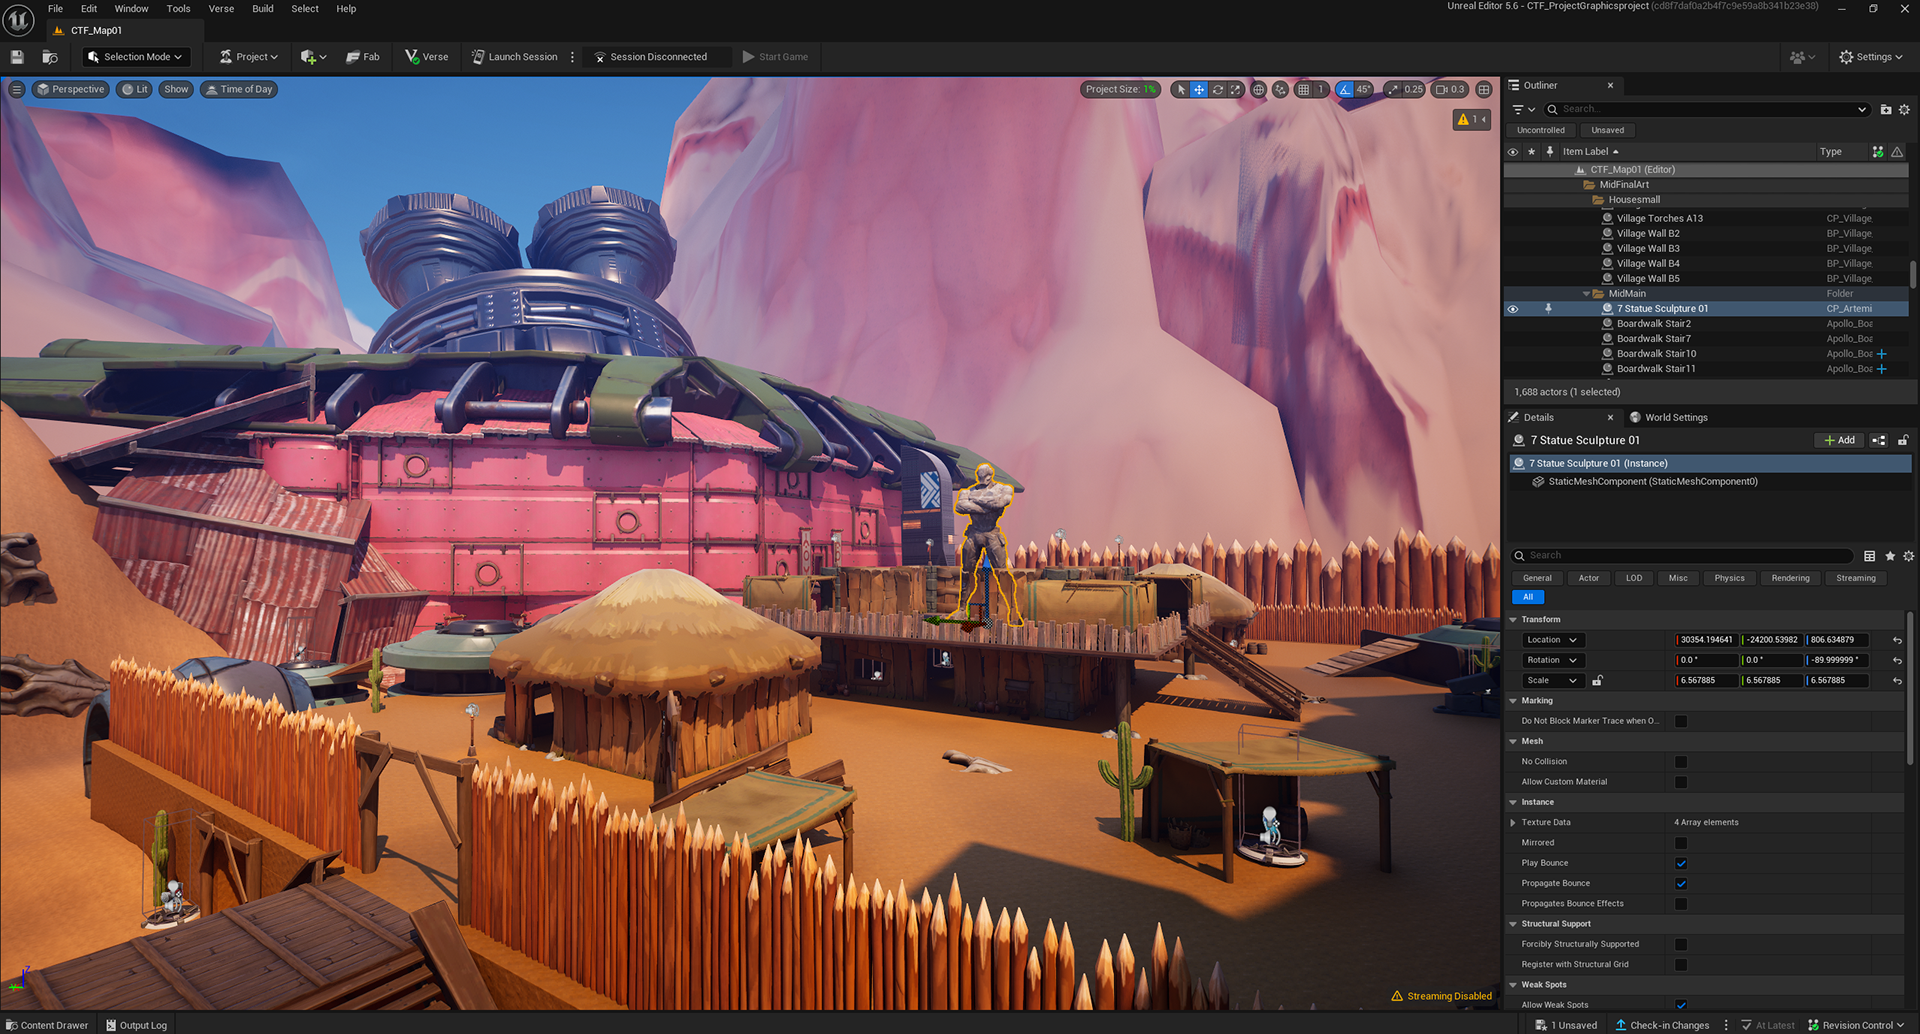1920x1034 pixels.
Task: Toggle visibility of 7 Statue Sculpture 01
Action: pyautogui.click(x=1513, y=309)
